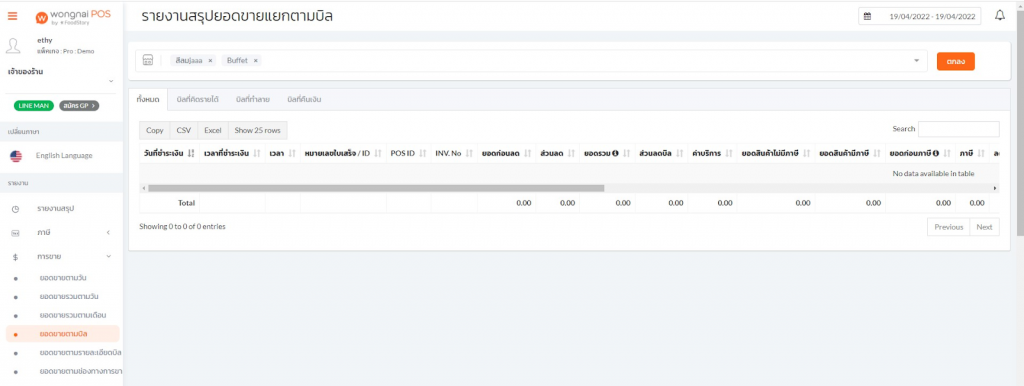This screenshot has width=1024, height=386.
Task: Sort by ค่าบริการ column arrows
Action: coord(729,153)
